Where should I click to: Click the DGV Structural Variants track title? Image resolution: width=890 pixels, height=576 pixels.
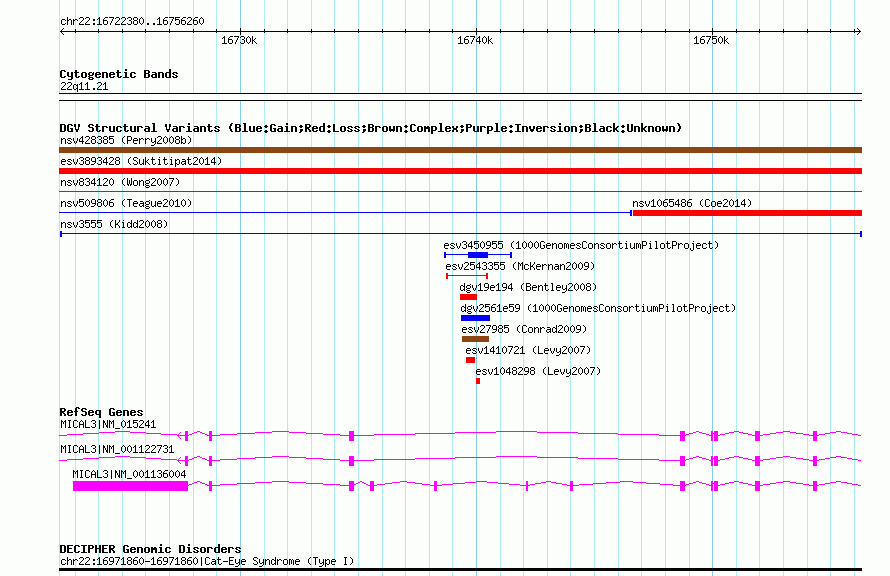point(371,128)
